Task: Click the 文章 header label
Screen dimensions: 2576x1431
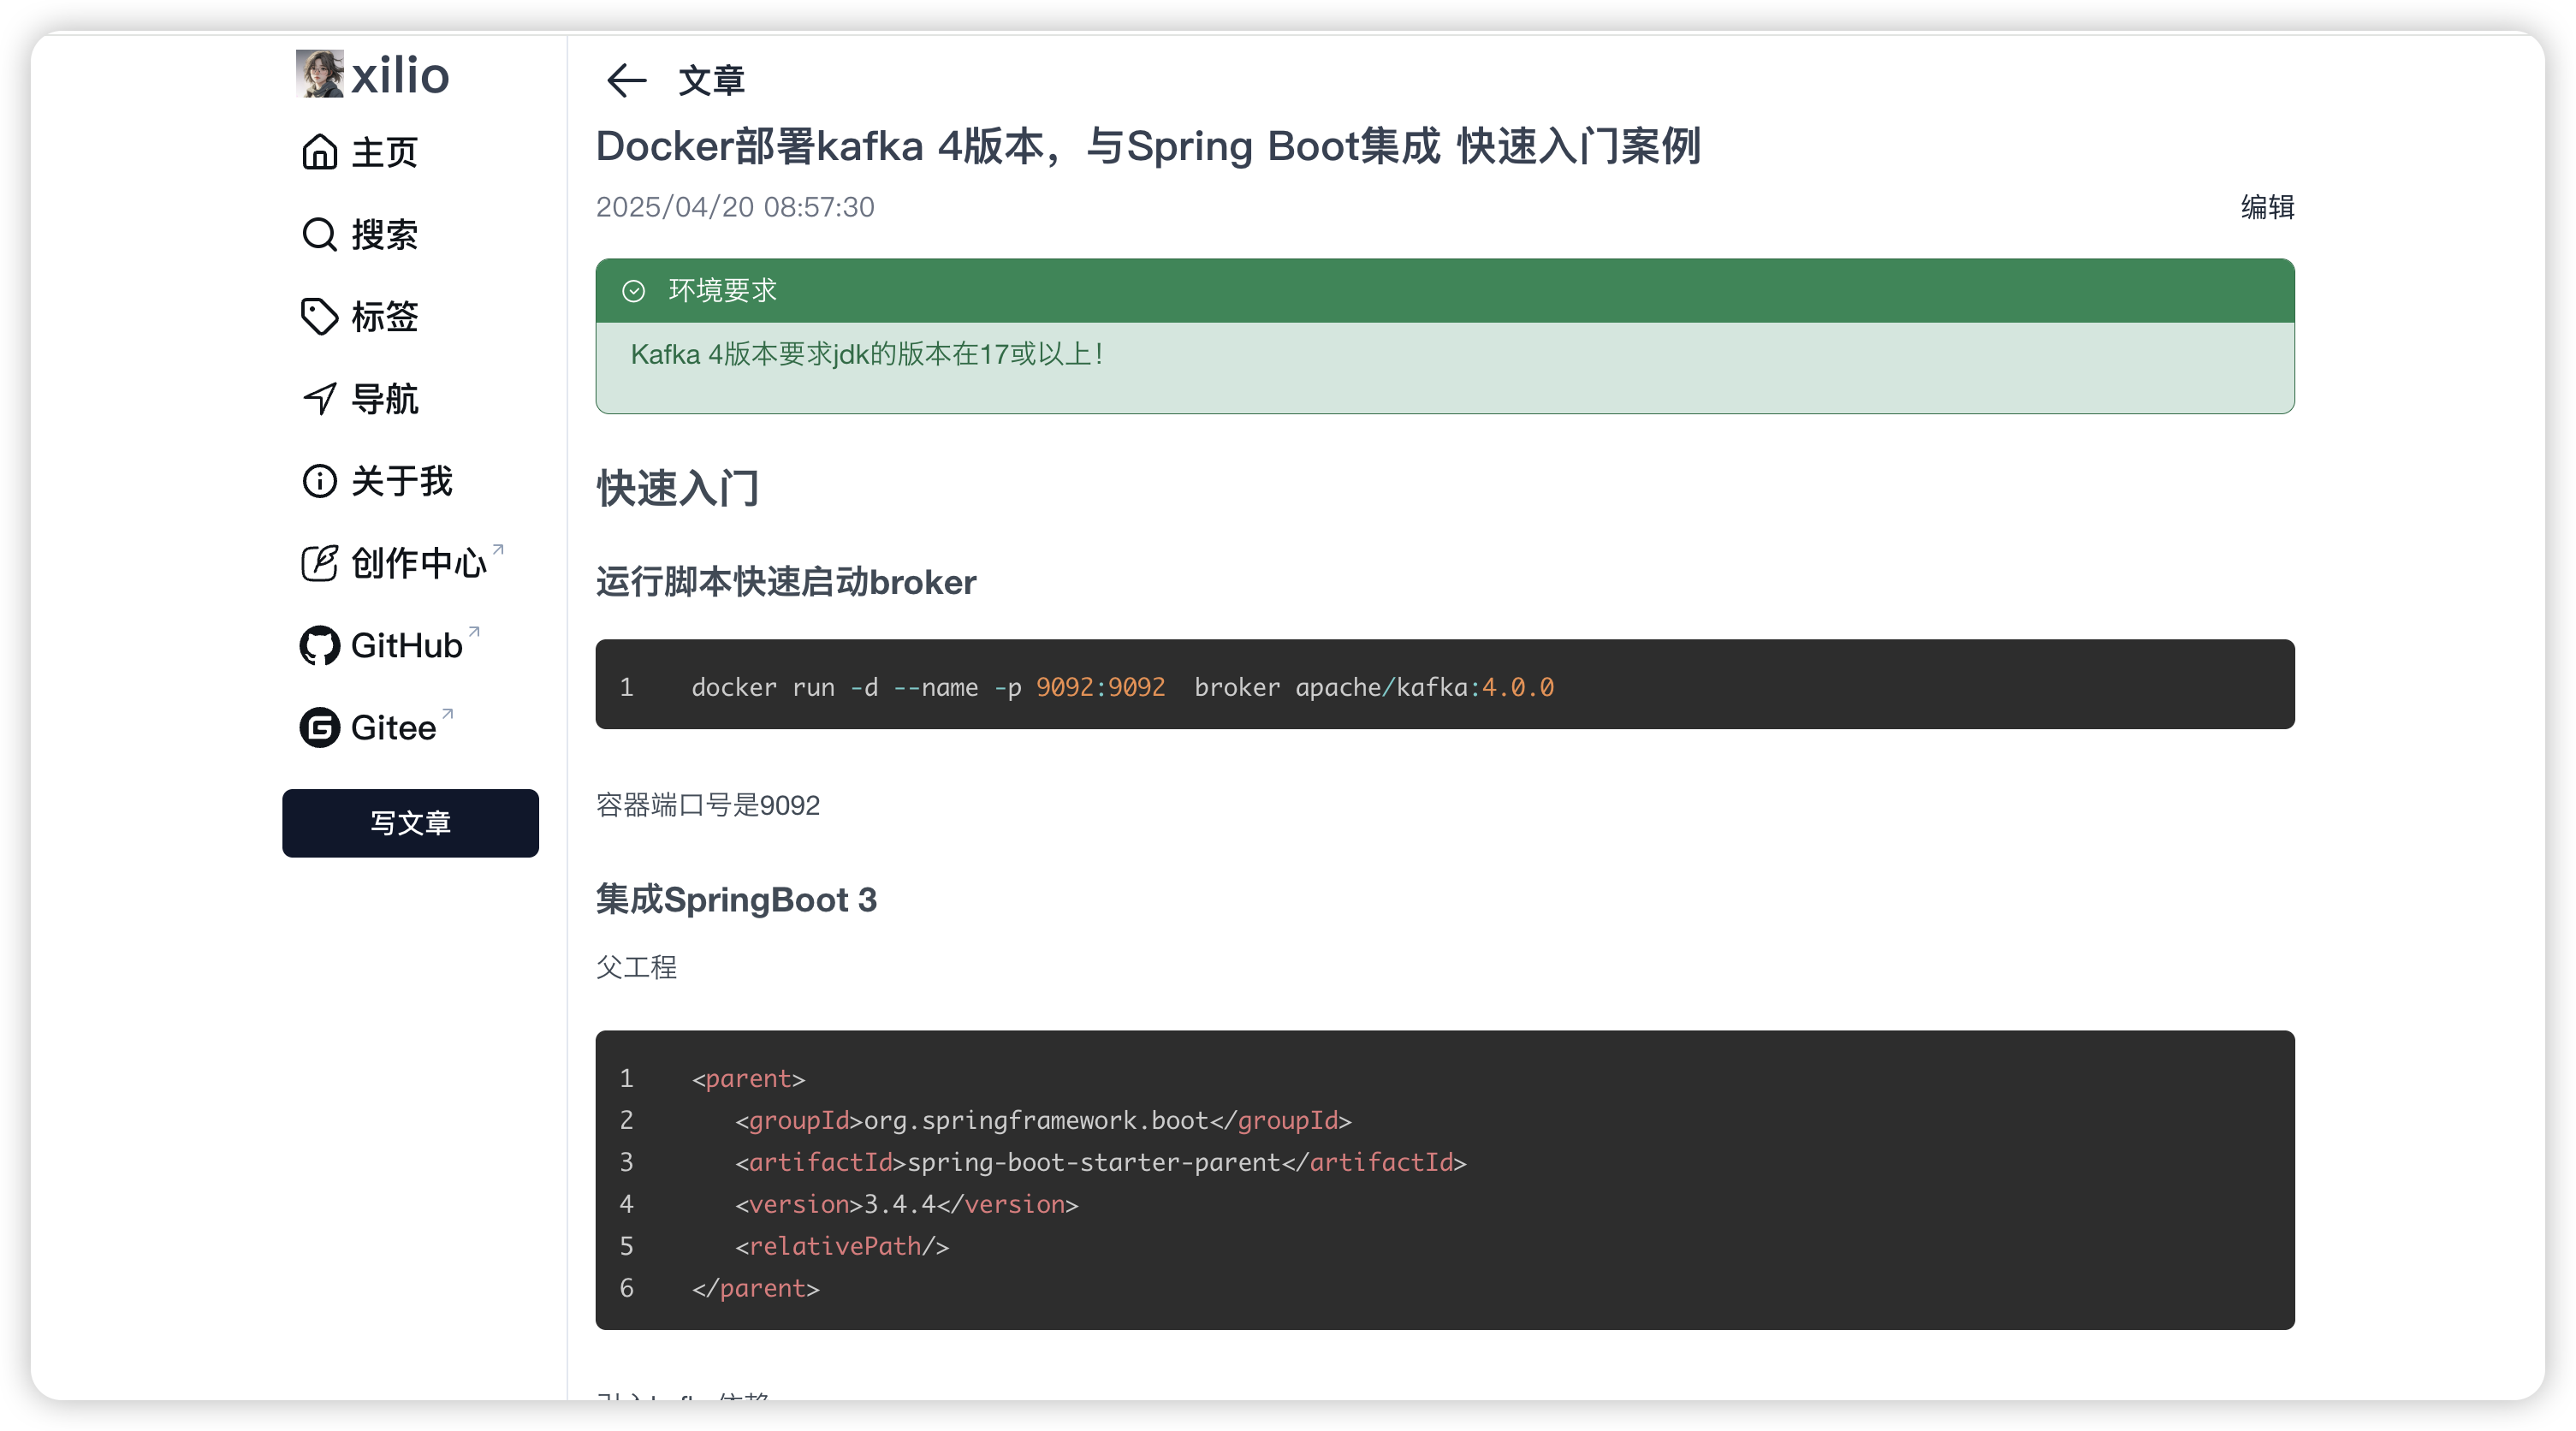Action: coord(711,81)
